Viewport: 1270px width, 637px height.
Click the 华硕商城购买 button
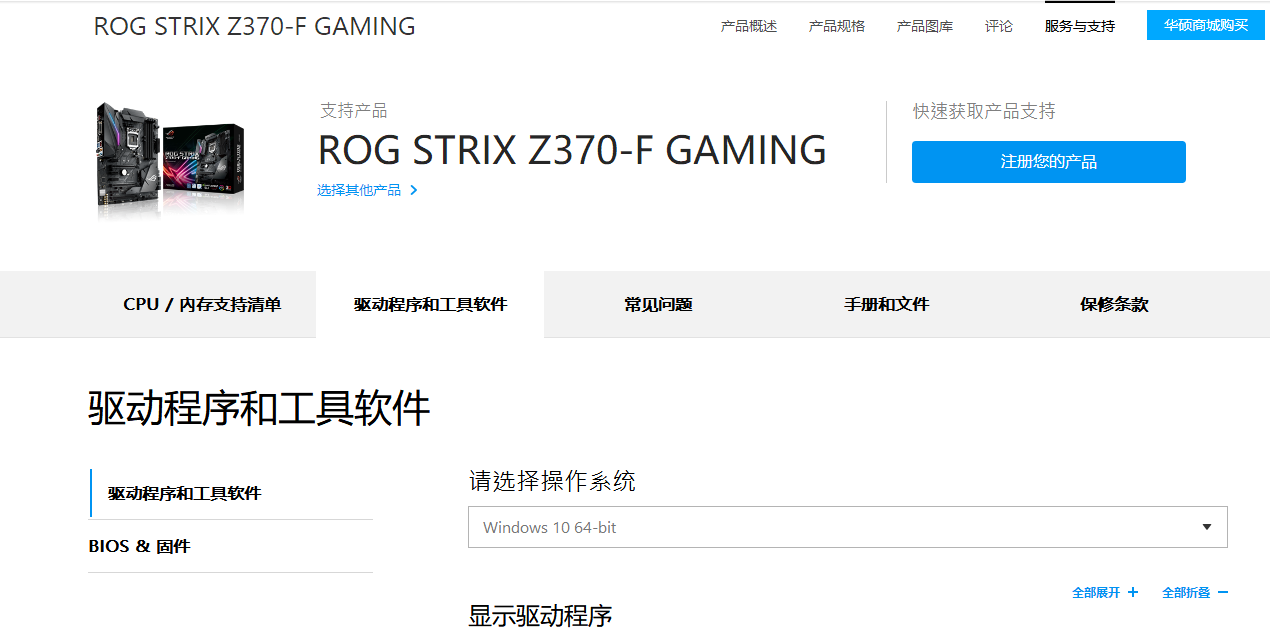coord(1206,25)
